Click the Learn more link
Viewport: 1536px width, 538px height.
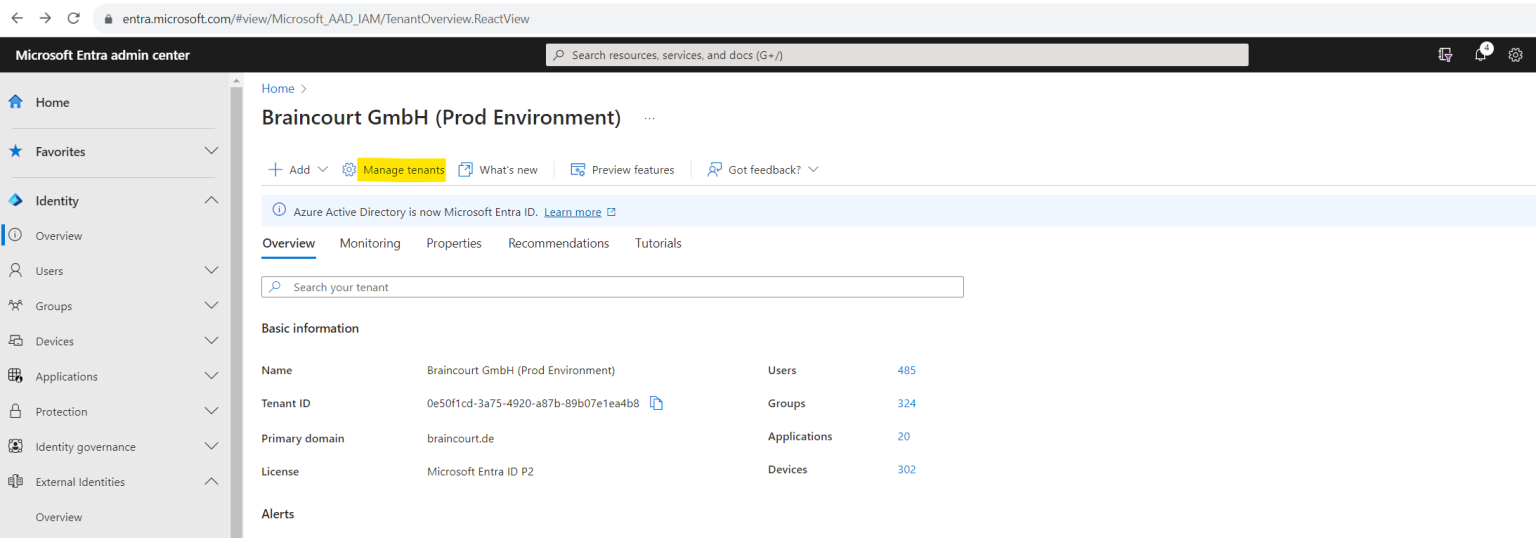[x=573, y=212]
